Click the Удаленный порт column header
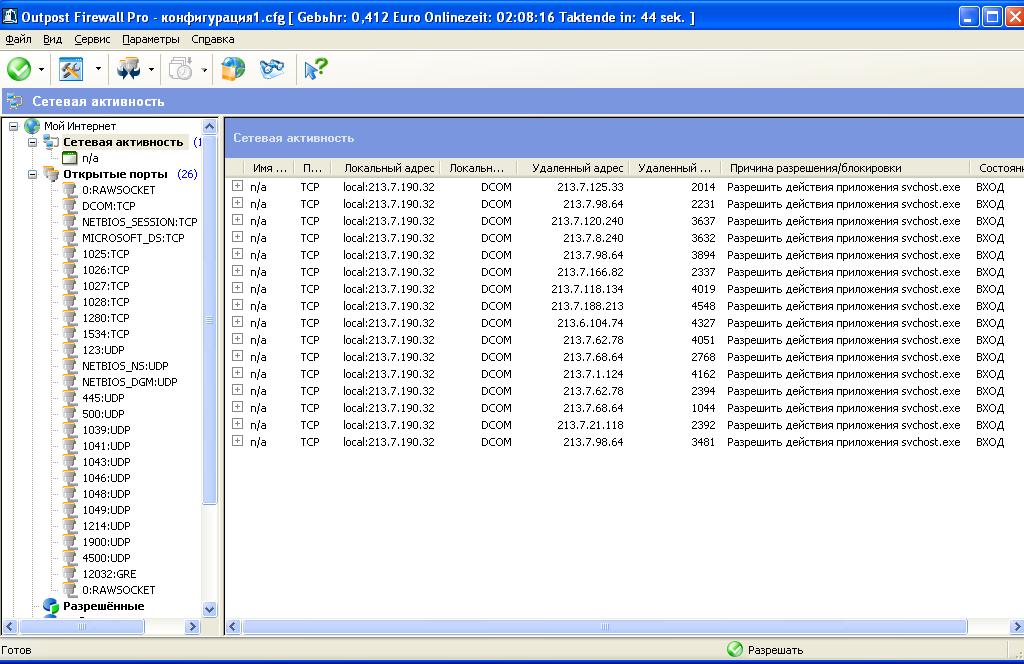Screen dimensions: 1024x664 (675, 168)
